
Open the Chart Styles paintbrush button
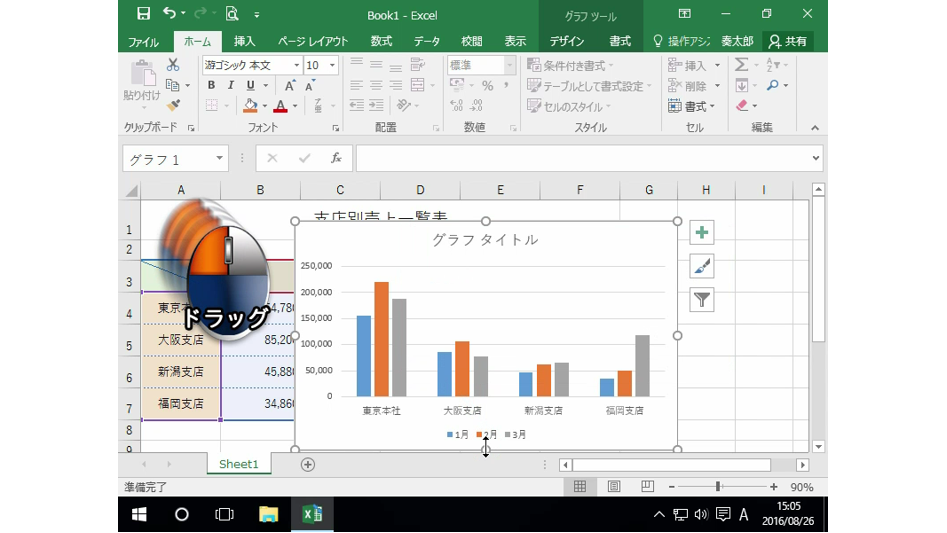pos(702,266)
